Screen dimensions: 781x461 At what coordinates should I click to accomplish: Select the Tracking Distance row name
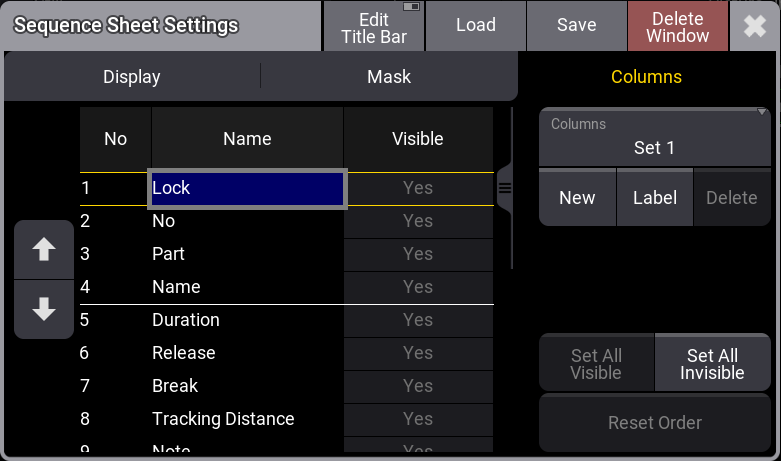223,419
